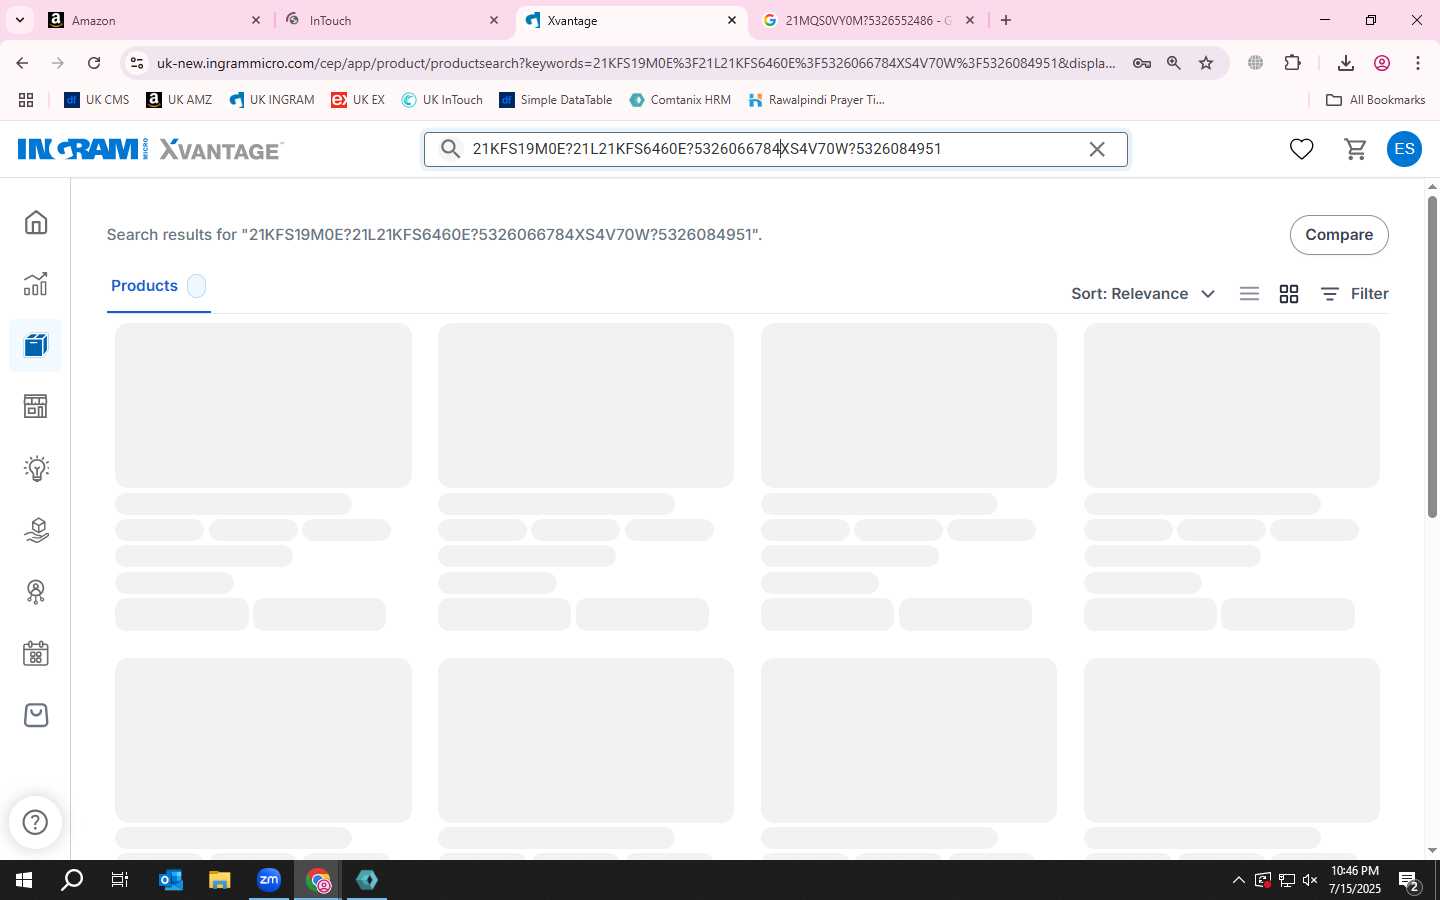The image size is (1440, 900).
Task: Open the Simple DataTable bookmark
Action: click(x=556, y=100)
